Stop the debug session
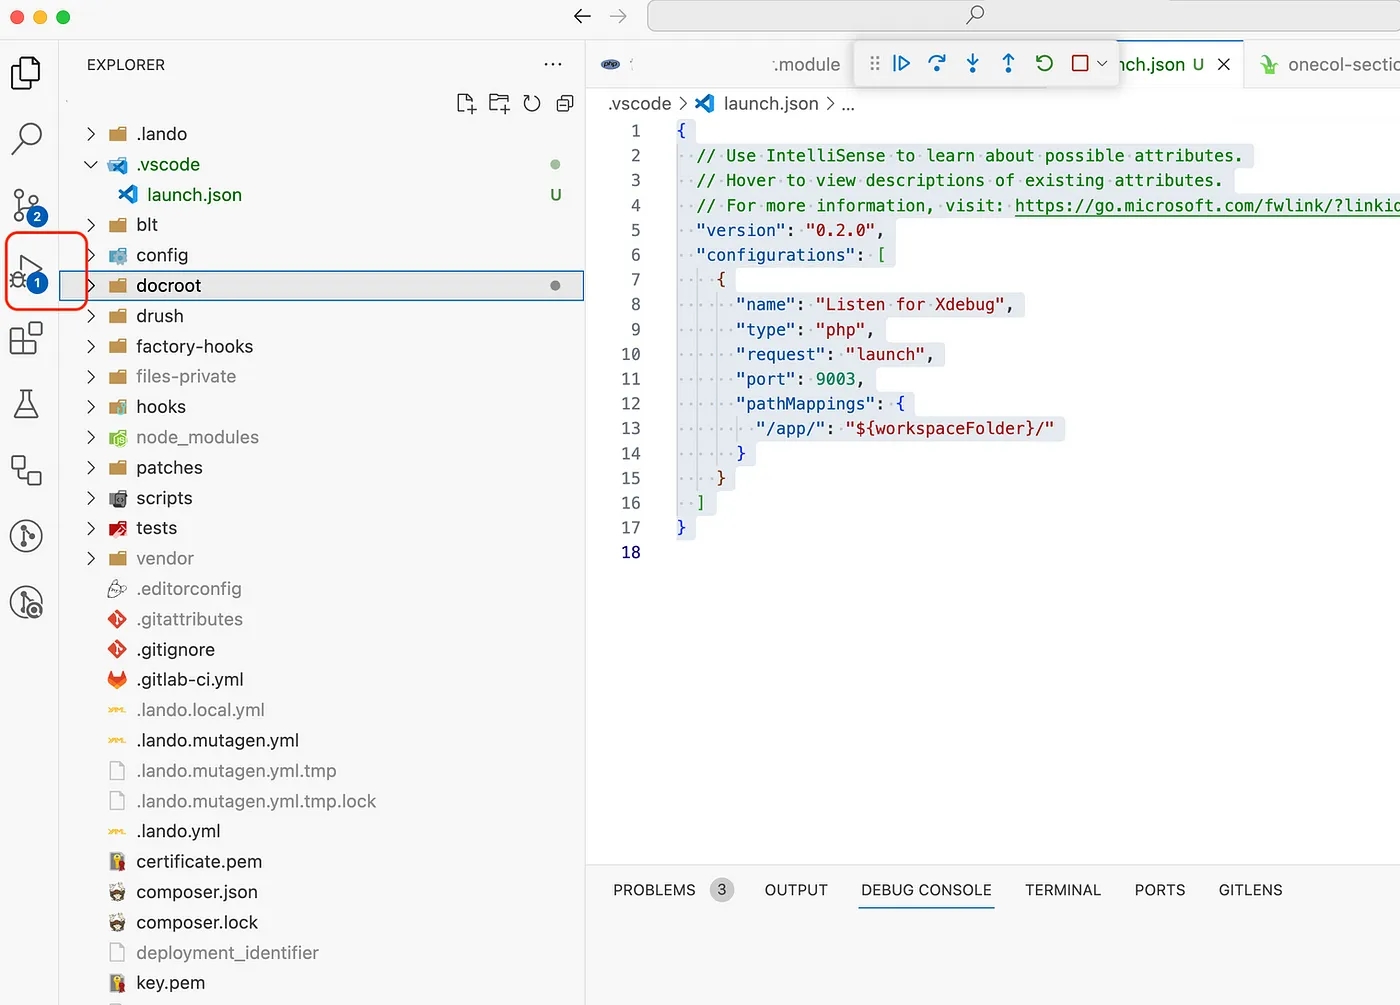The width and height of the screenshot is (1400, 1005). 1080,63
